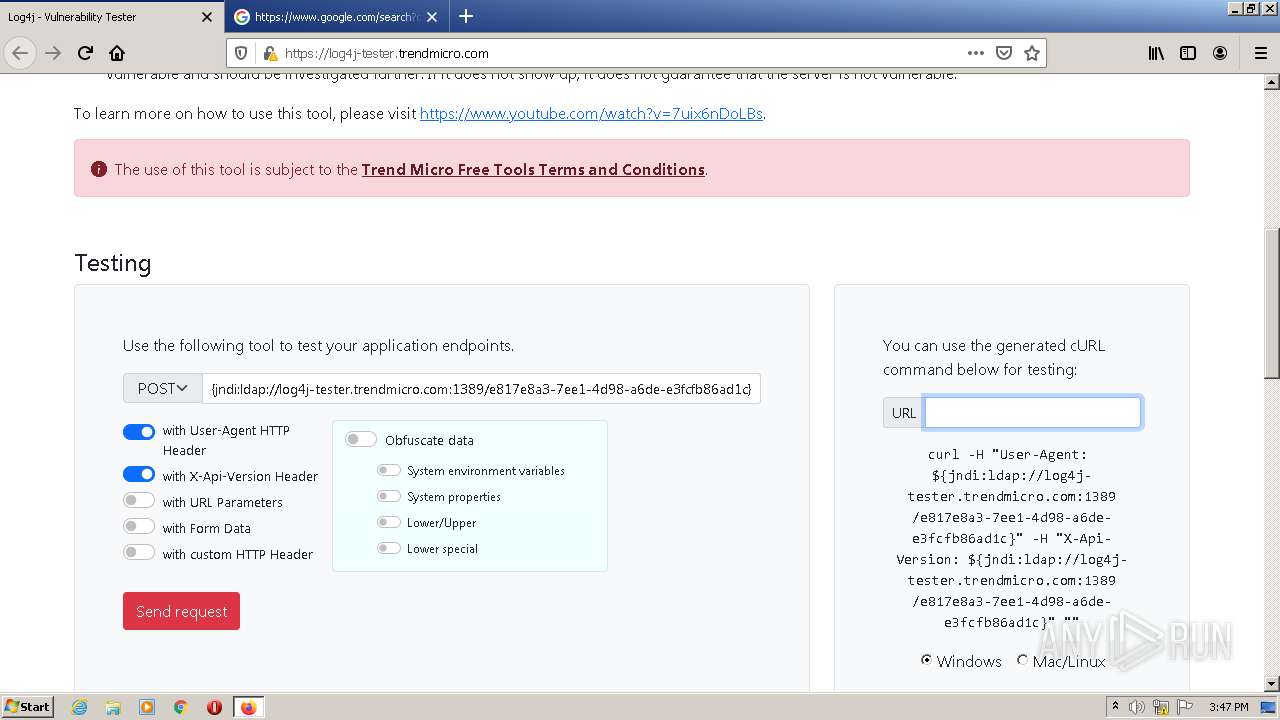Open Opera from taskbar

214,707
